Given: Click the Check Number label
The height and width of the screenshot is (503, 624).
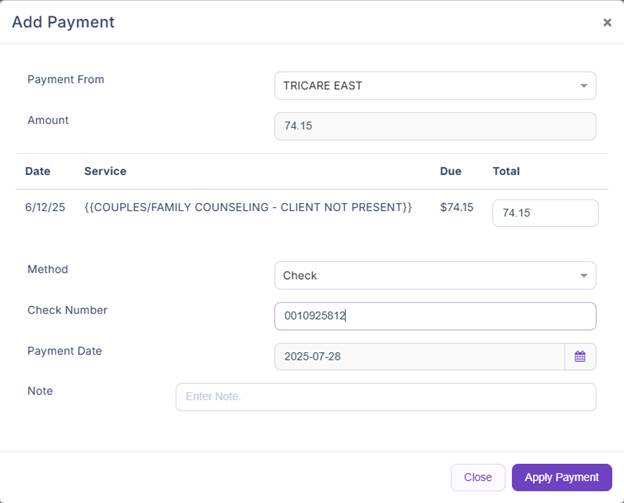Looking at the screenshot, I should 67,310.
